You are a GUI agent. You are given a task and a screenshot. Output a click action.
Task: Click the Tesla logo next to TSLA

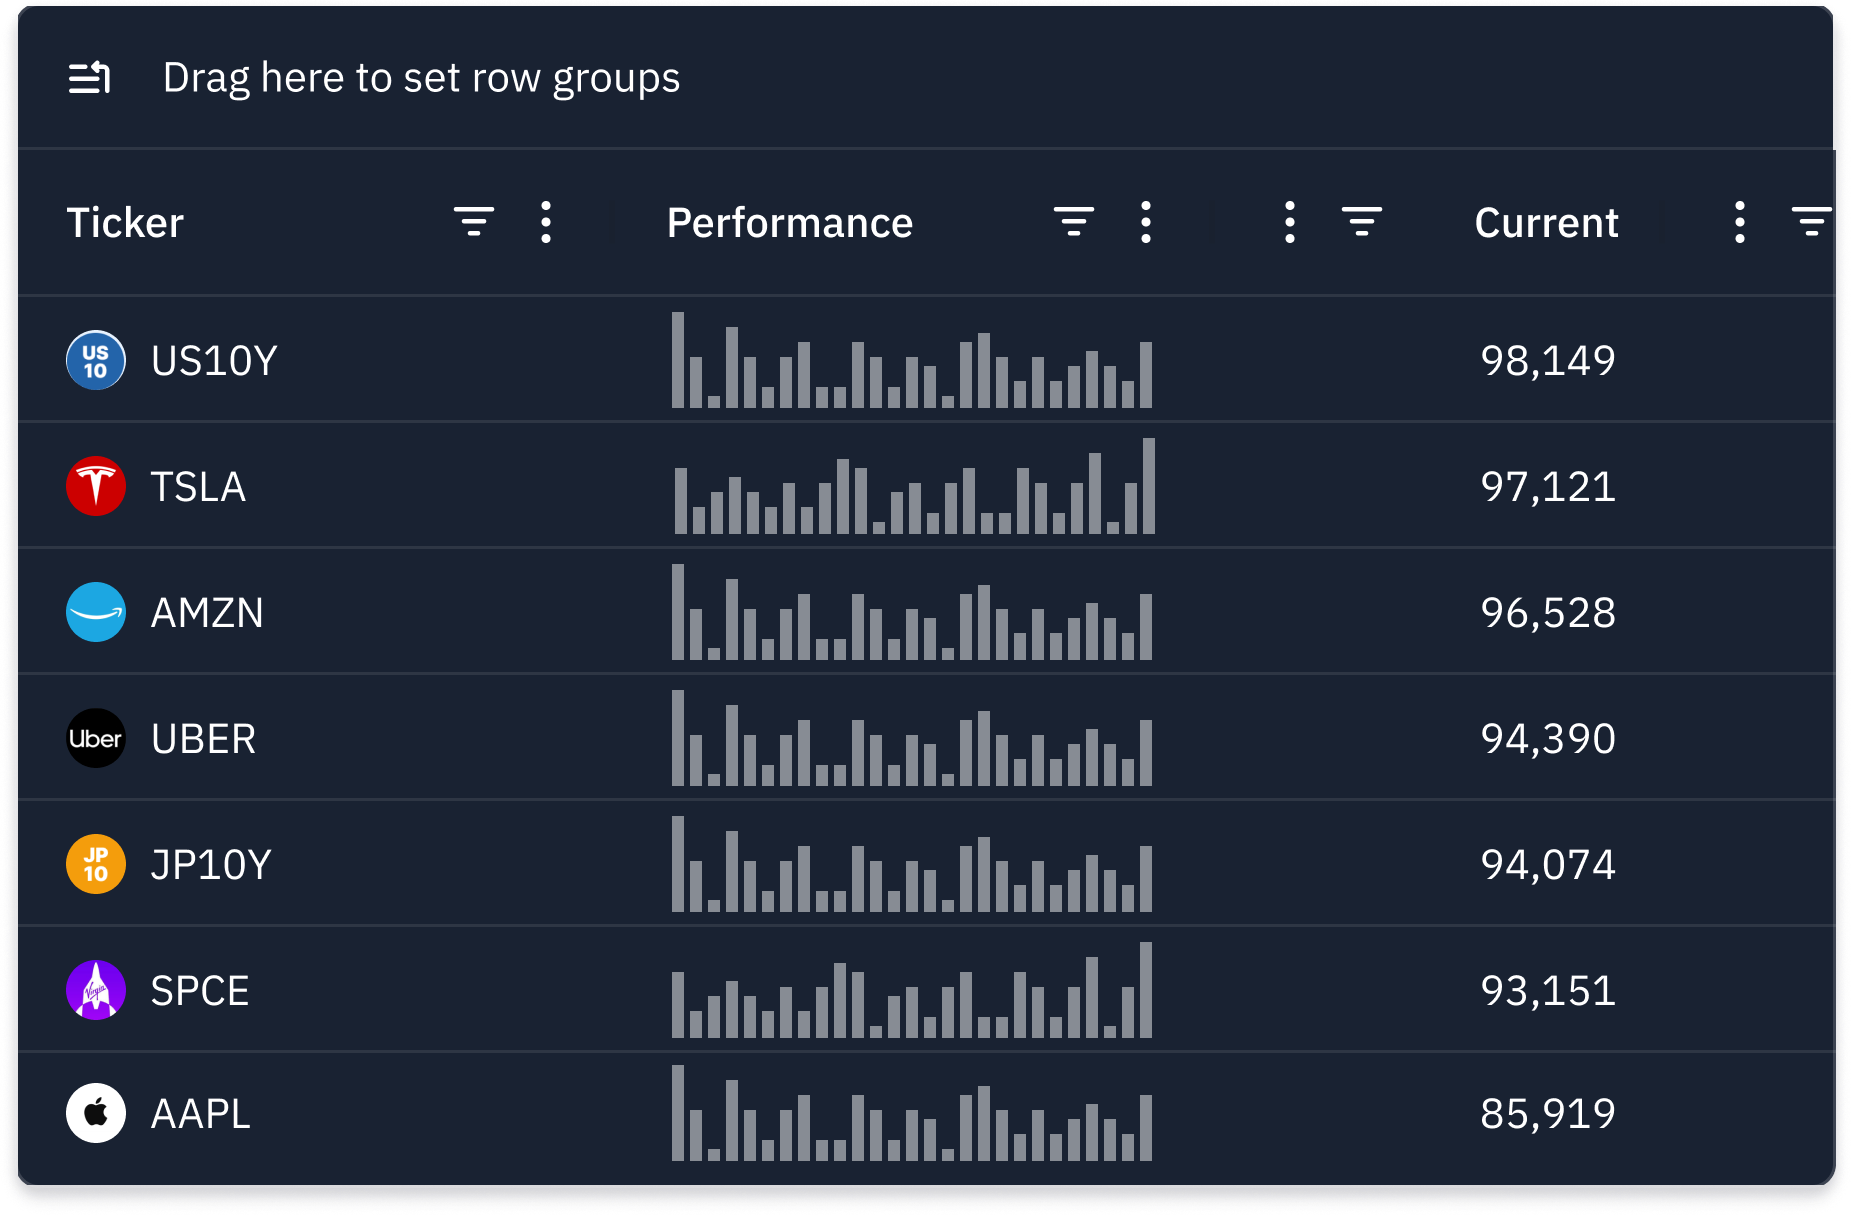tap(95, 486)
